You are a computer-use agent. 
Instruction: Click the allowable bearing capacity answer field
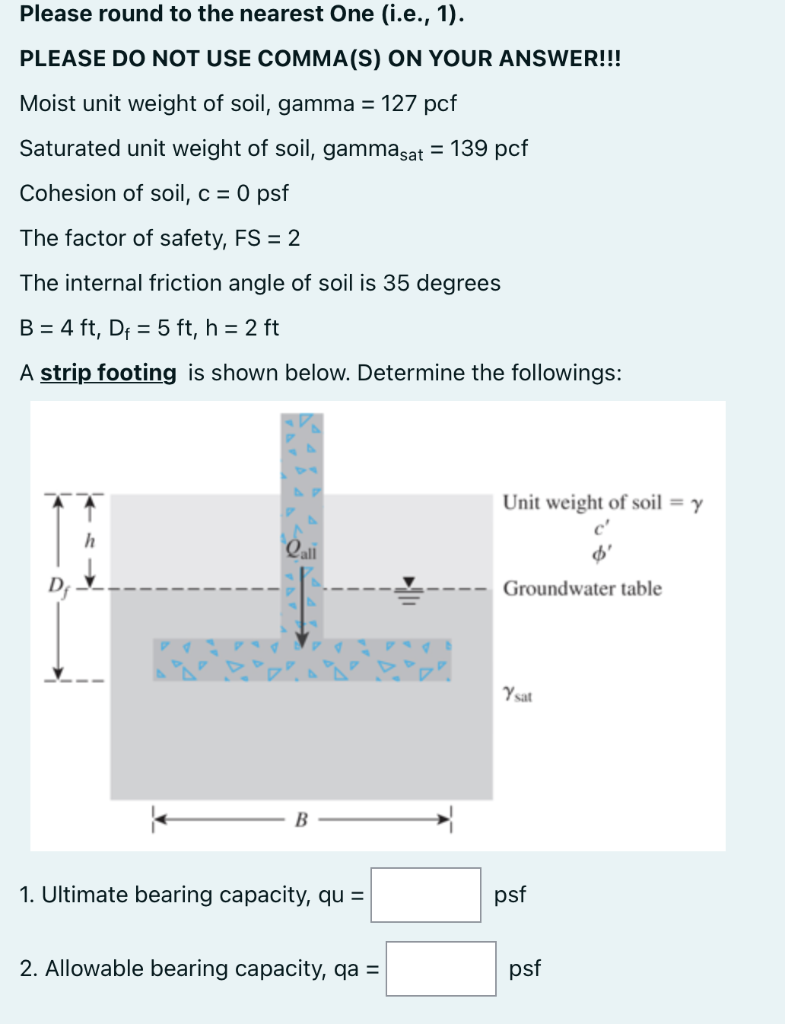point(439,969)
